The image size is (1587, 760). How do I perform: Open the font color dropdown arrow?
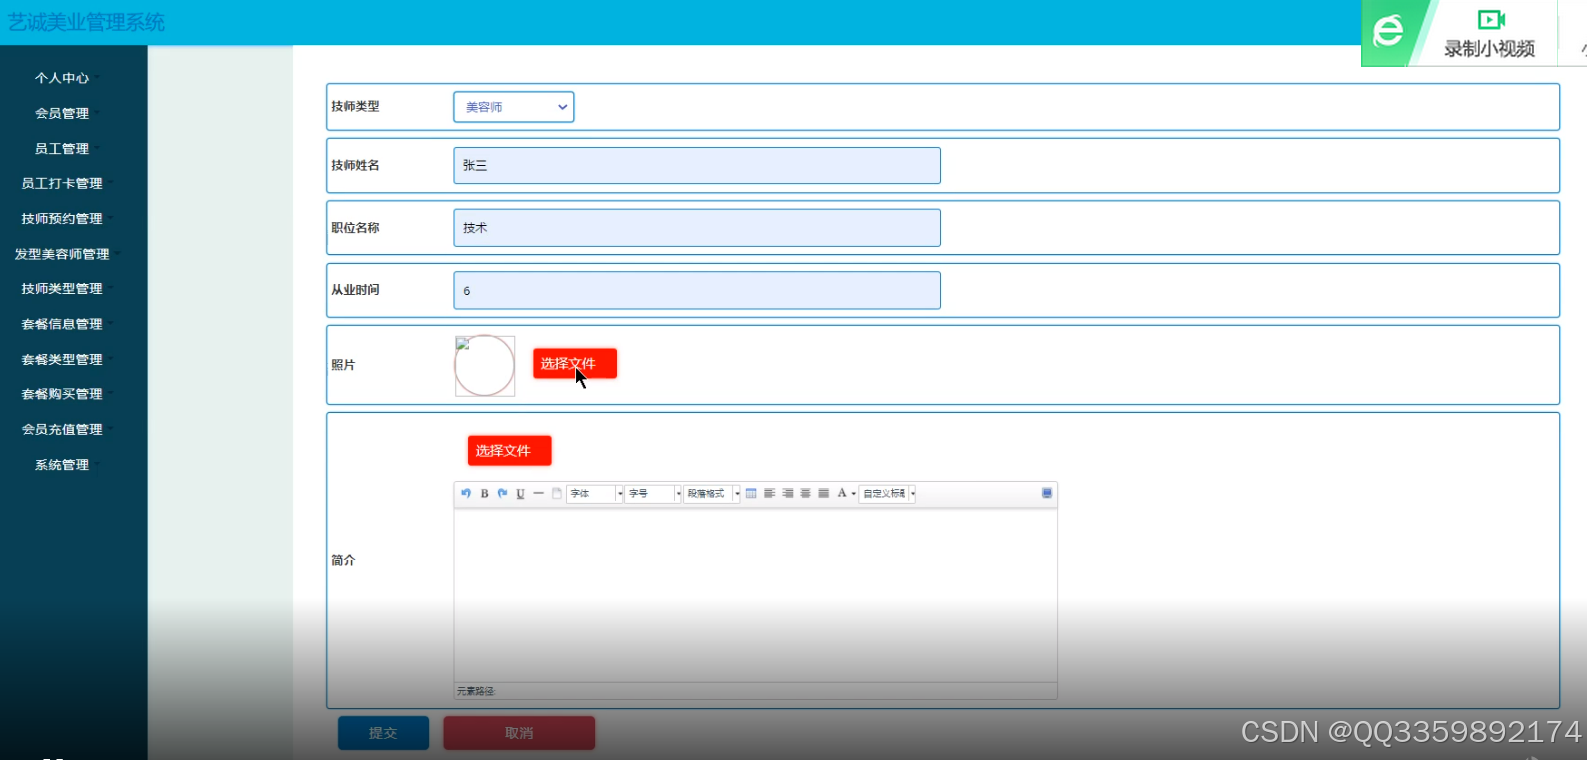[x=854, y=493]
